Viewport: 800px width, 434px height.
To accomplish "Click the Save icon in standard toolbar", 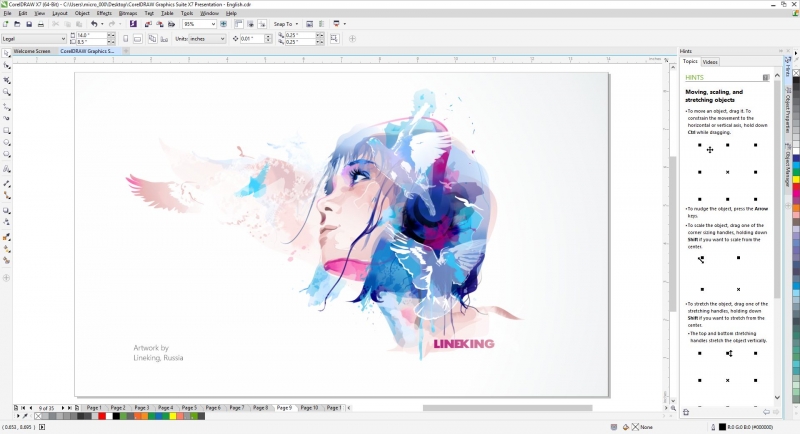I will [29, 23].
